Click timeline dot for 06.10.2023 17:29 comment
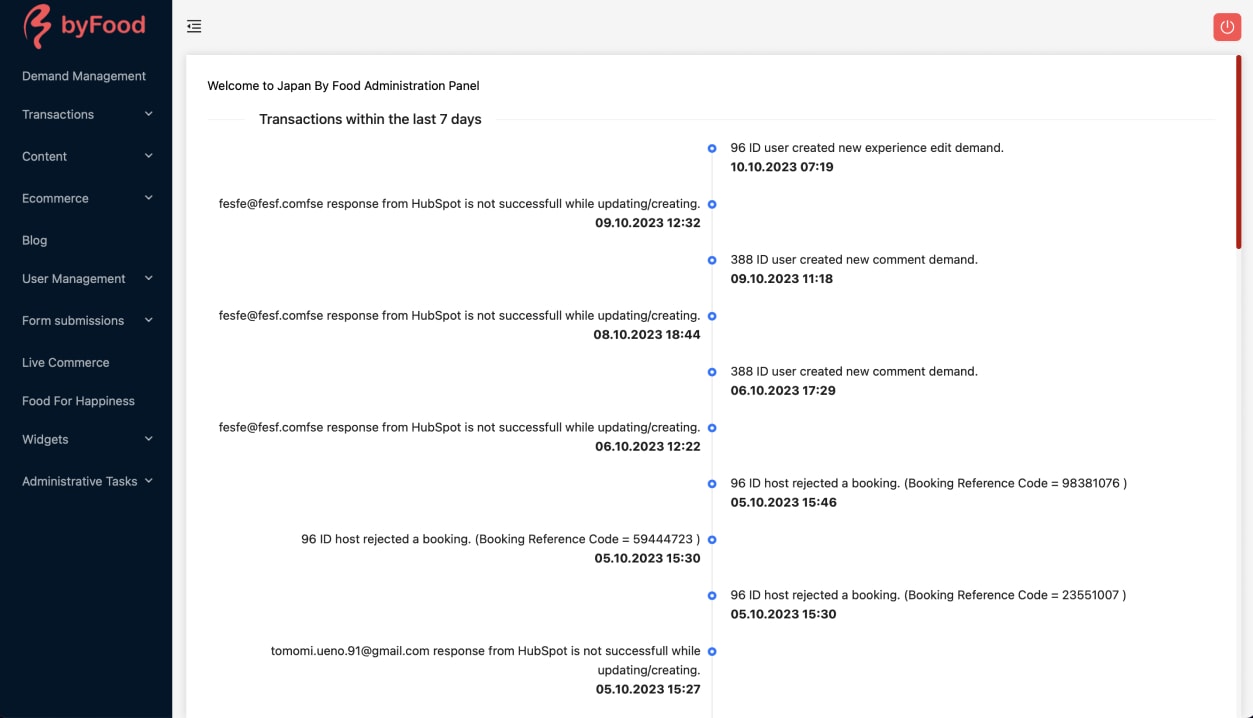 pyautogui.click(x=712, y=372)
